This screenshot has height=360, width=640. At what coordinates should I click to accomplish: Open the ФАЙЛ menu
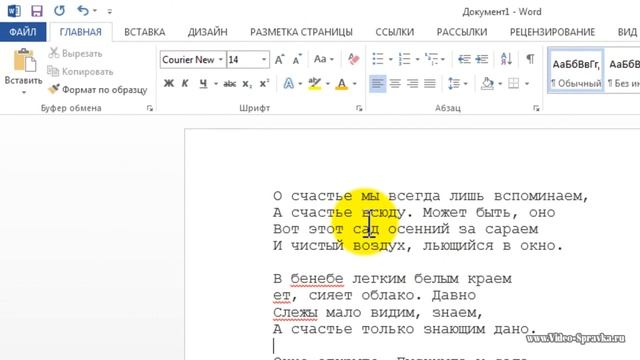click(x=23, y=32)
